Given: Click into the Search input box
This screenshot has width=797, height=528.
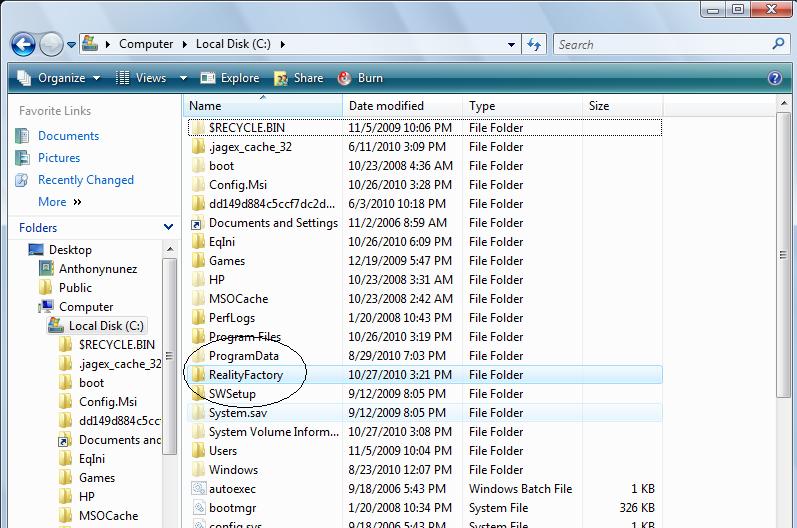Looking at the screenshot, I should click(x=660, y=44).
